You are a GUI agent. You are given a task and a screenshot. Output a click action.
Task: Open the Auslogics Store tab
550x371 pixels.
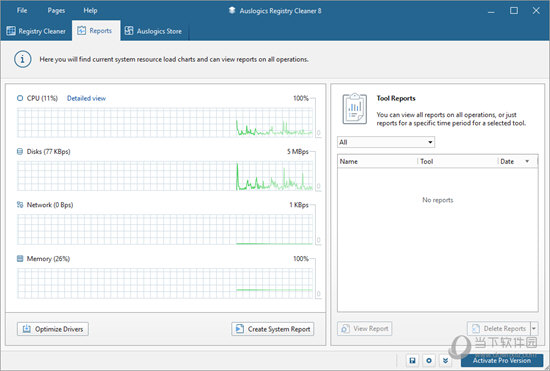pos(153,31)
